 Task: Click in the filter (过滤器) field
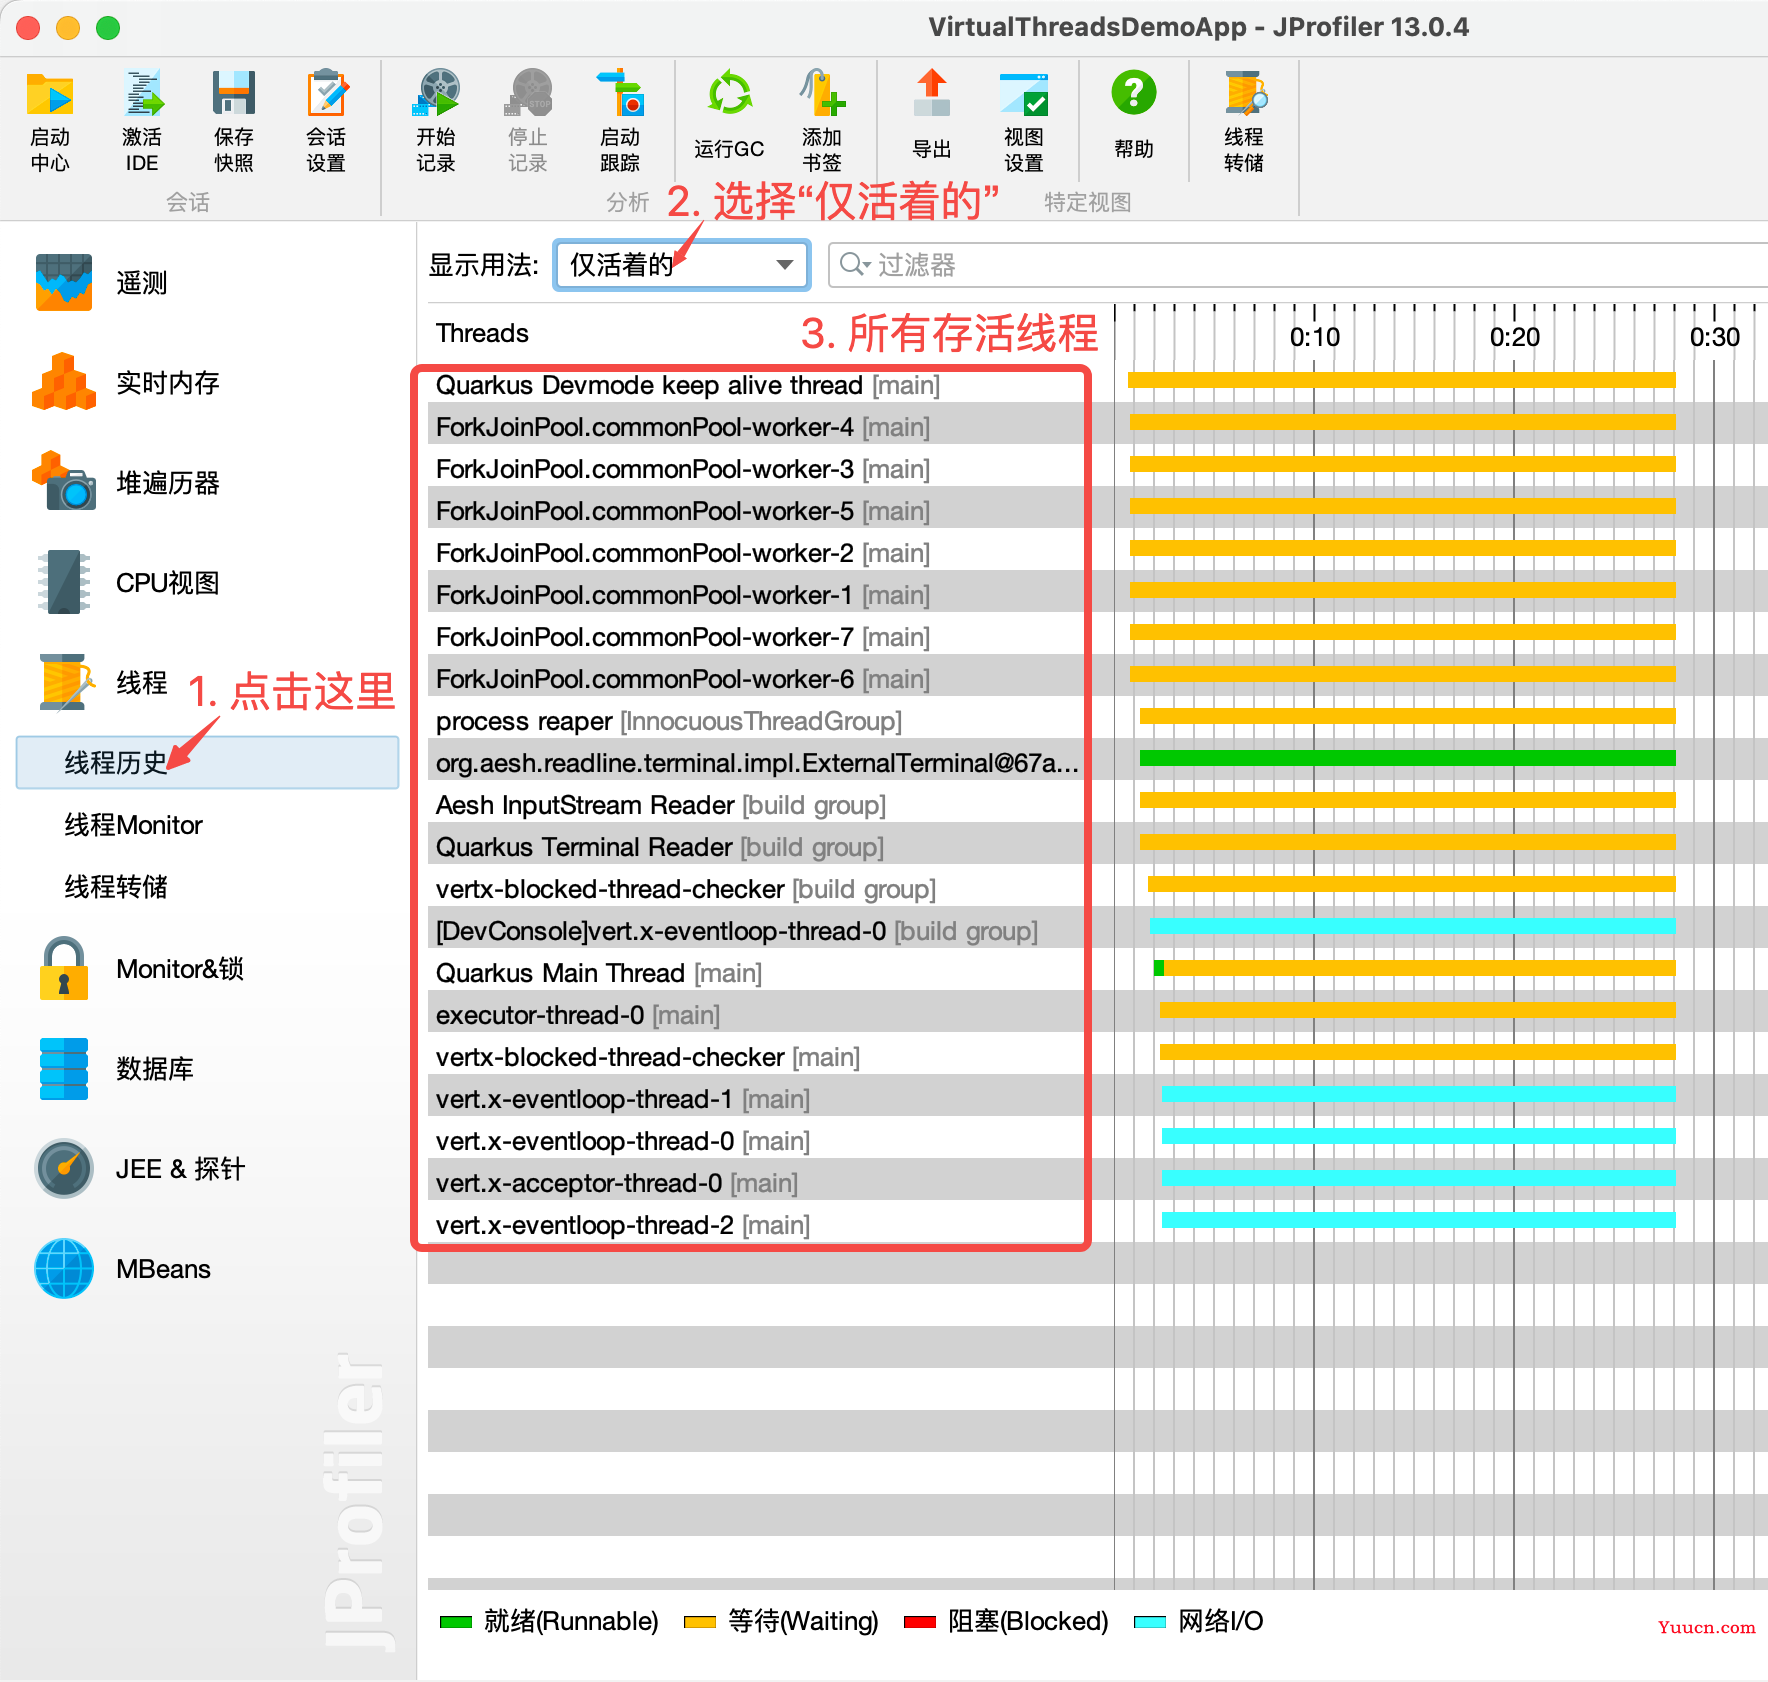tap(1300, 265)
